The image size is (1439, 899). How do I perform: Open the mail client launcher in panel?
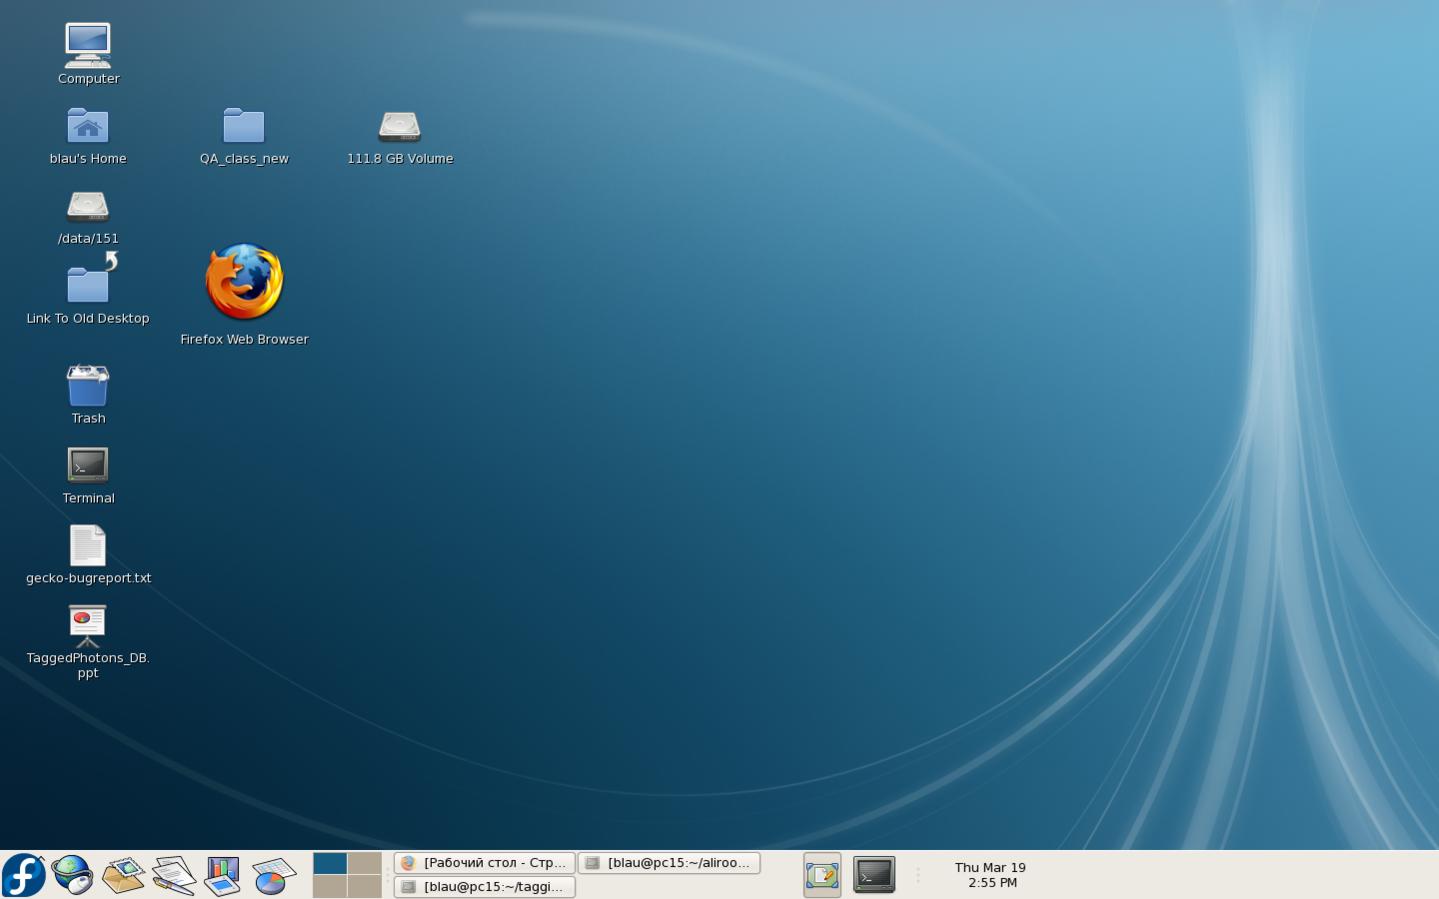click(123, 875)
